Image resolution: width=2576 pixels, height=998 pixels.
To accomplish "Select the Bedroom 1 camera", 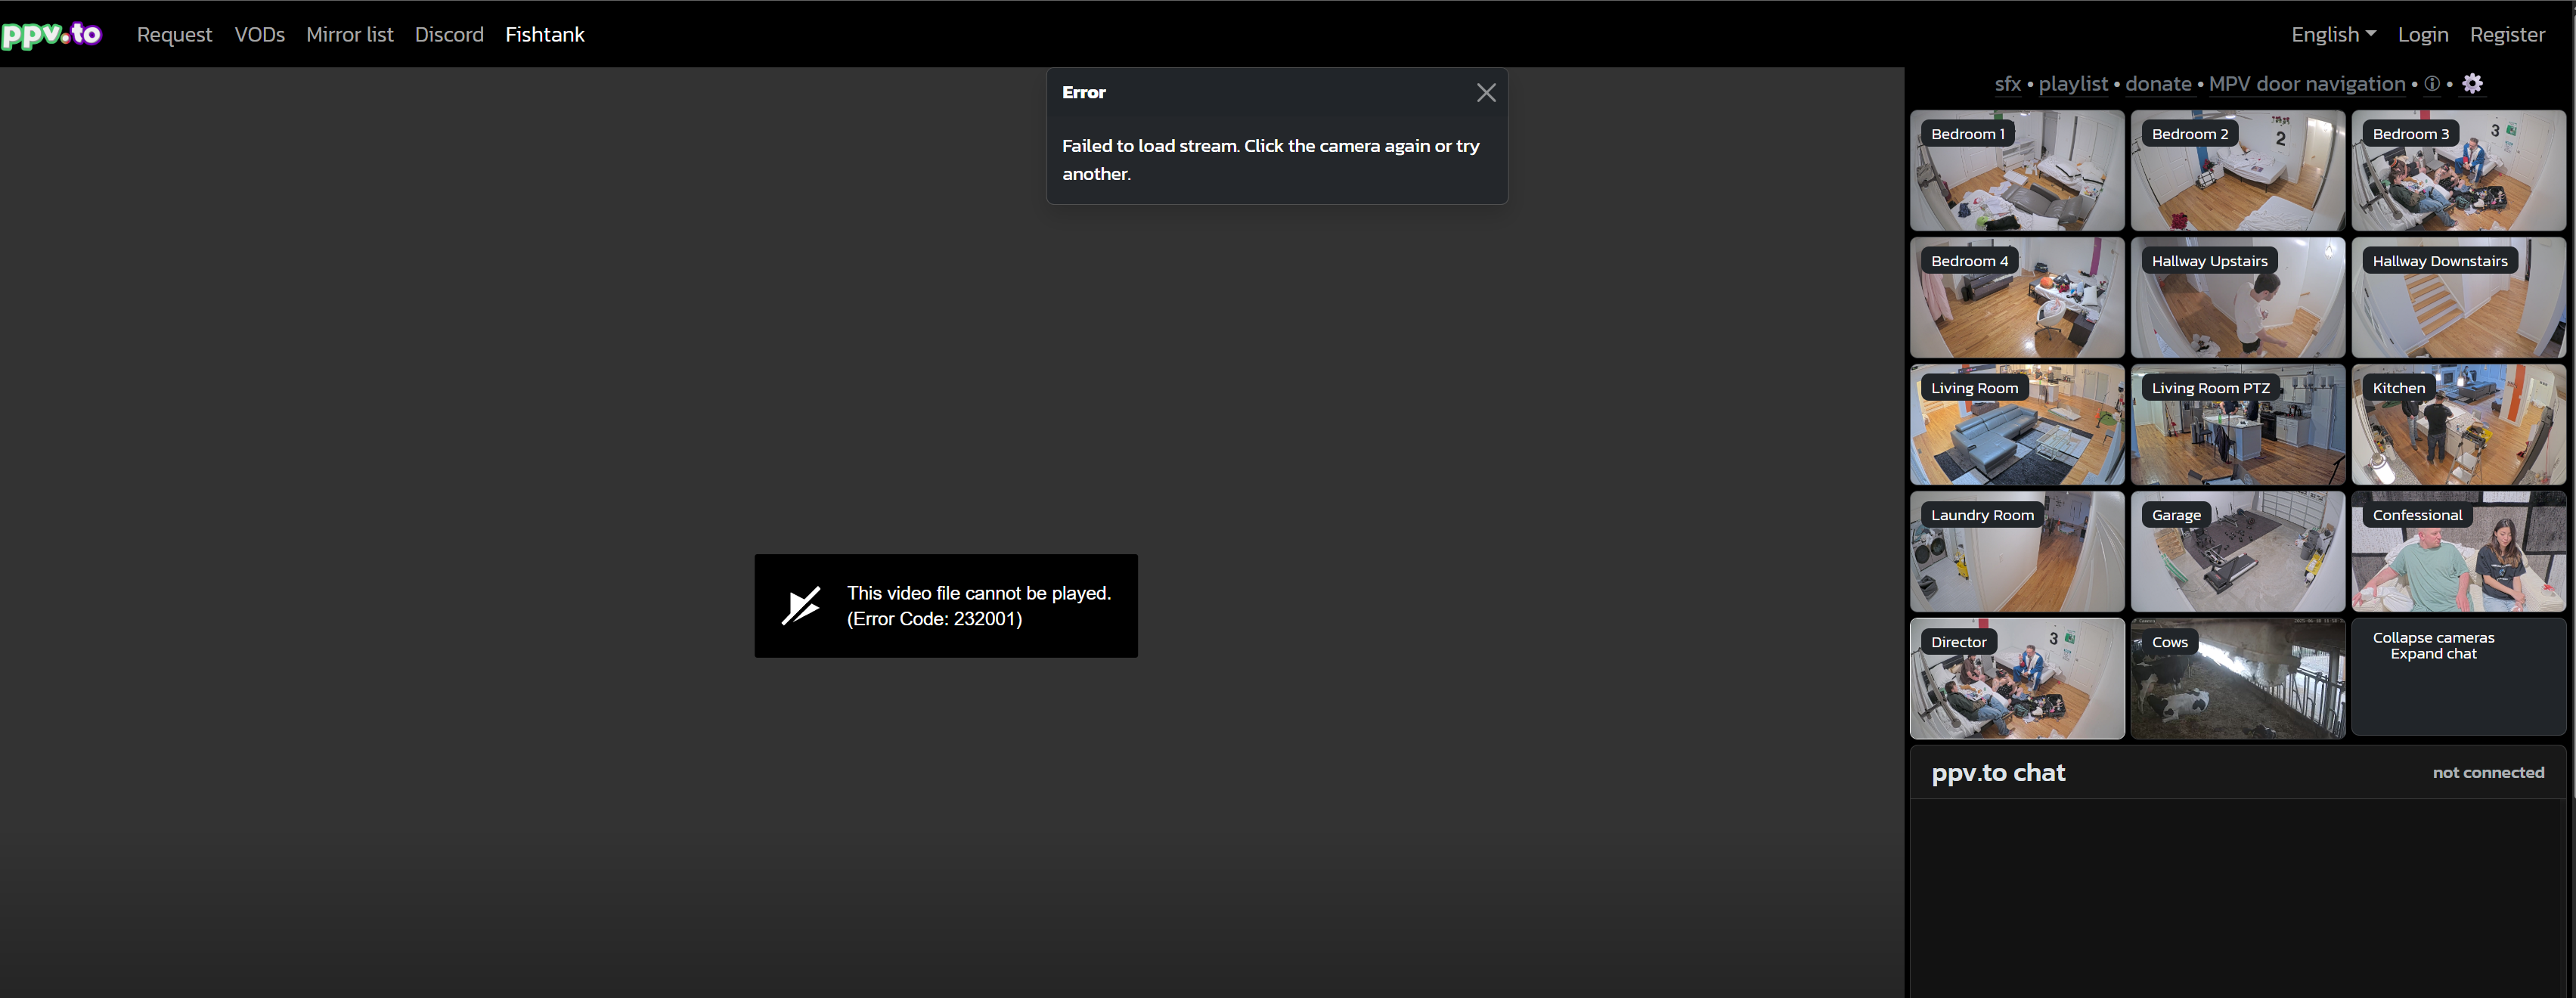I will [2016, 171].
